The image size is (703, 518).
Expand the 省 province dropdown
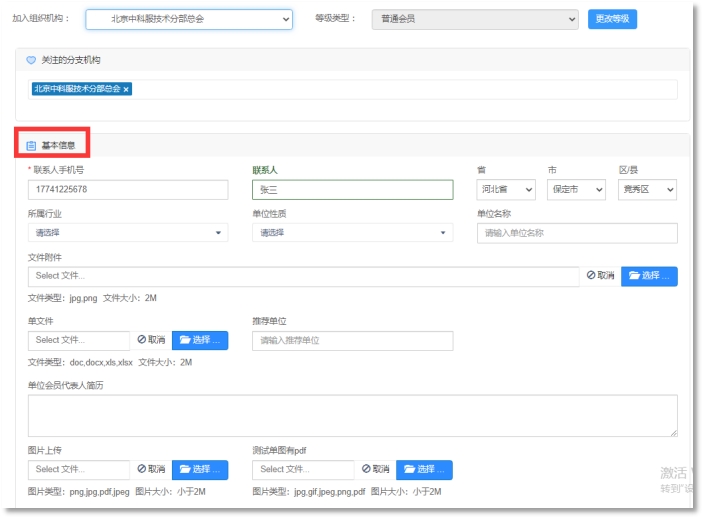click(506, 190)
